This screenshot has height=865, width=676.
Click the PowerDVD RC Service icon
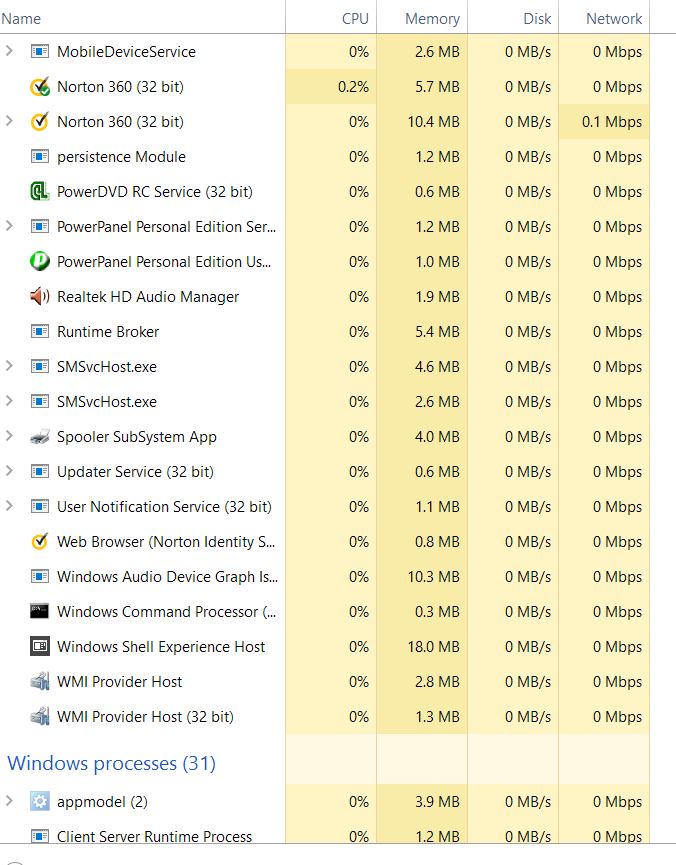(x=39, y=191)
